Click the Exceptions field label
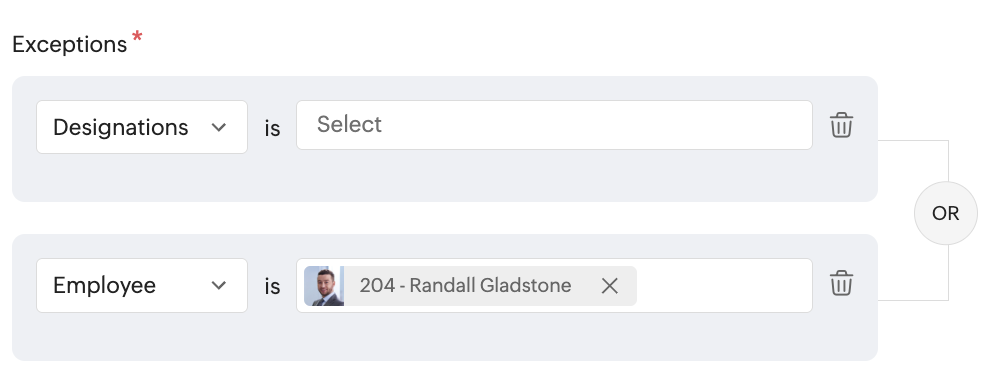Screen dimensions: 994x378 [x=70, y=44]
